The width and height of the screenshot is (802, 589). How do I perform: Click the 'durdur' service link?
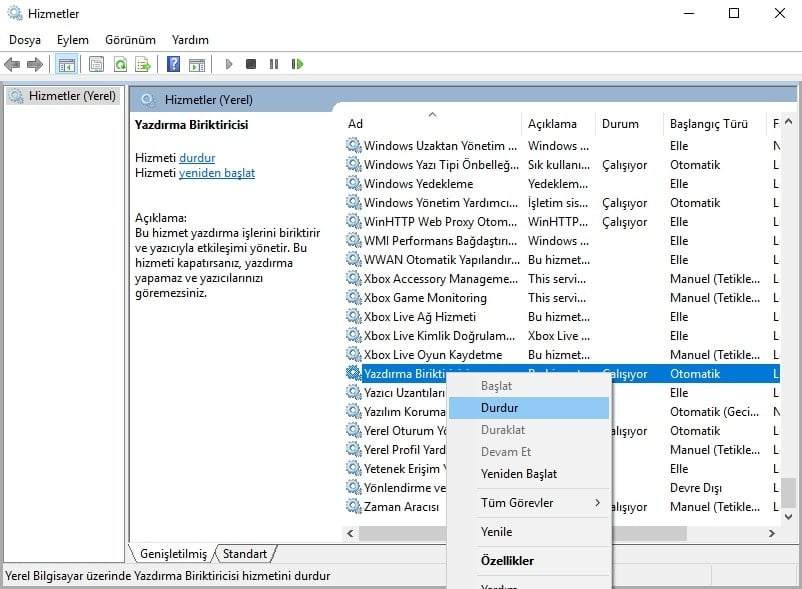[x=197, y=158]
